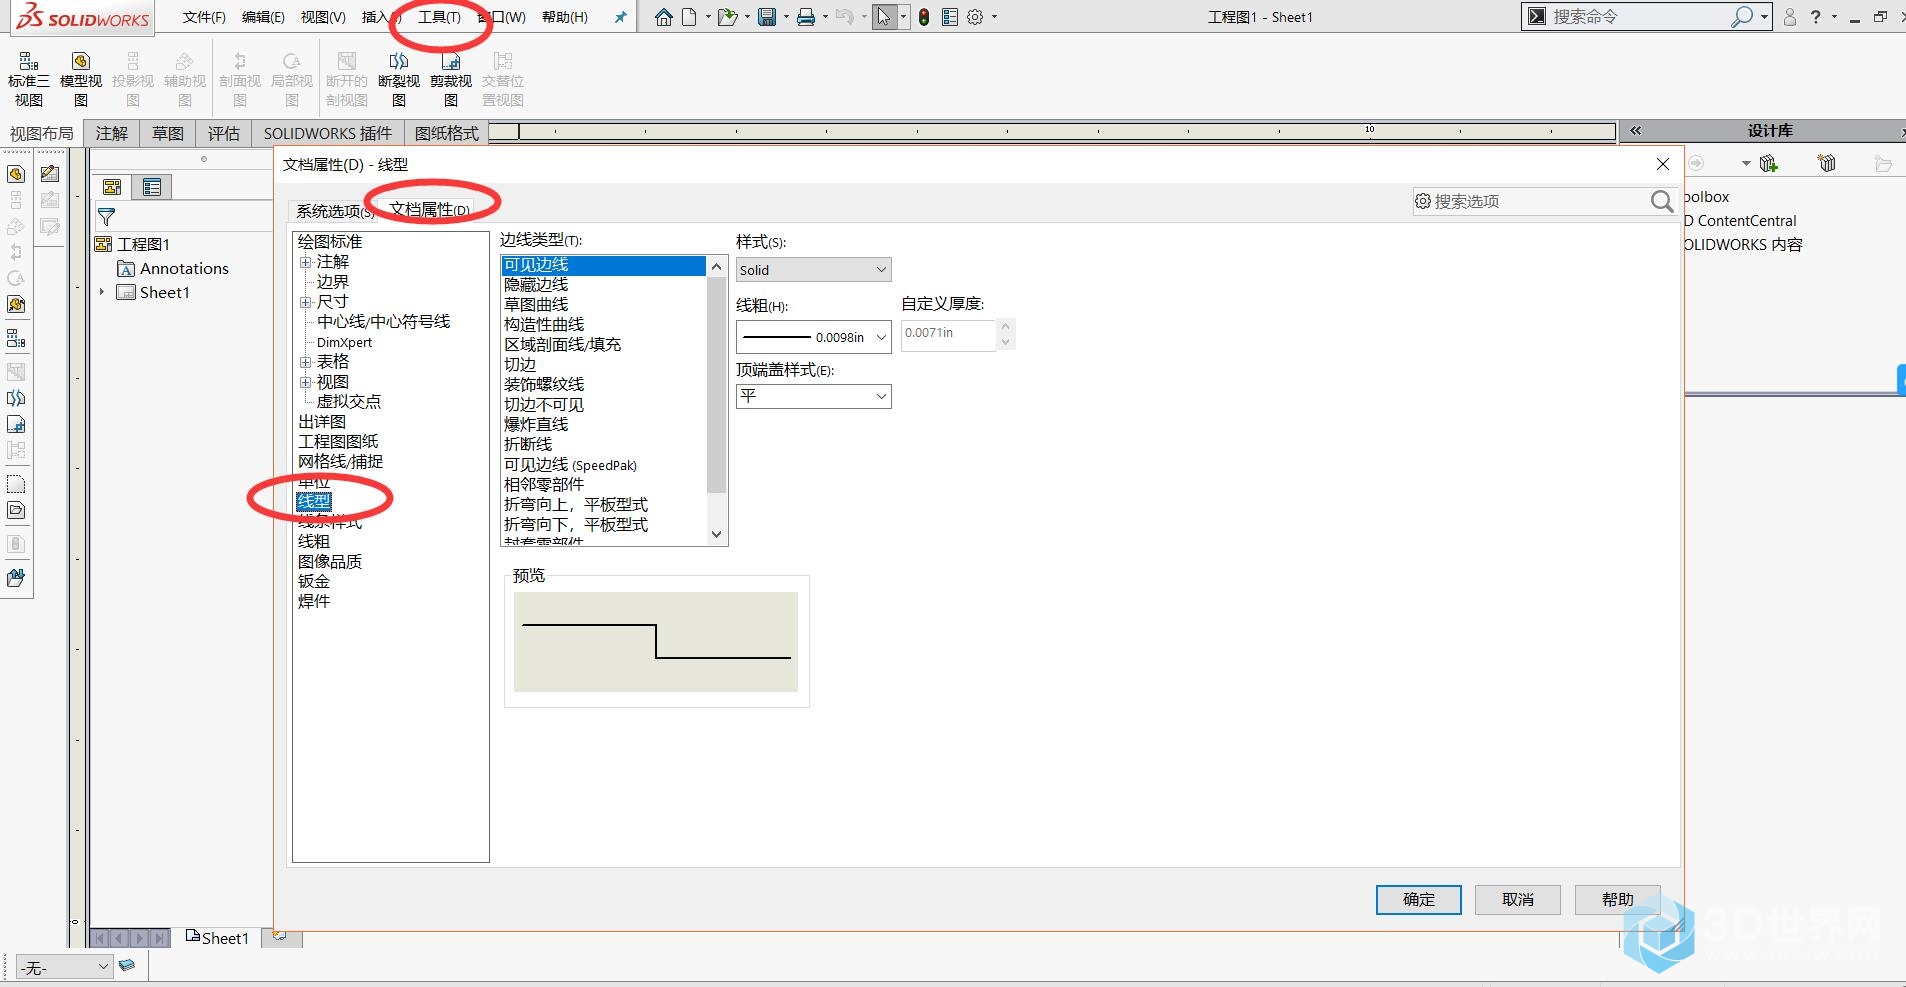Open the -无- dropdown in status bar
Image resolution: width=1906 pixels, height=987 pixels.
(x=64, y=967)
